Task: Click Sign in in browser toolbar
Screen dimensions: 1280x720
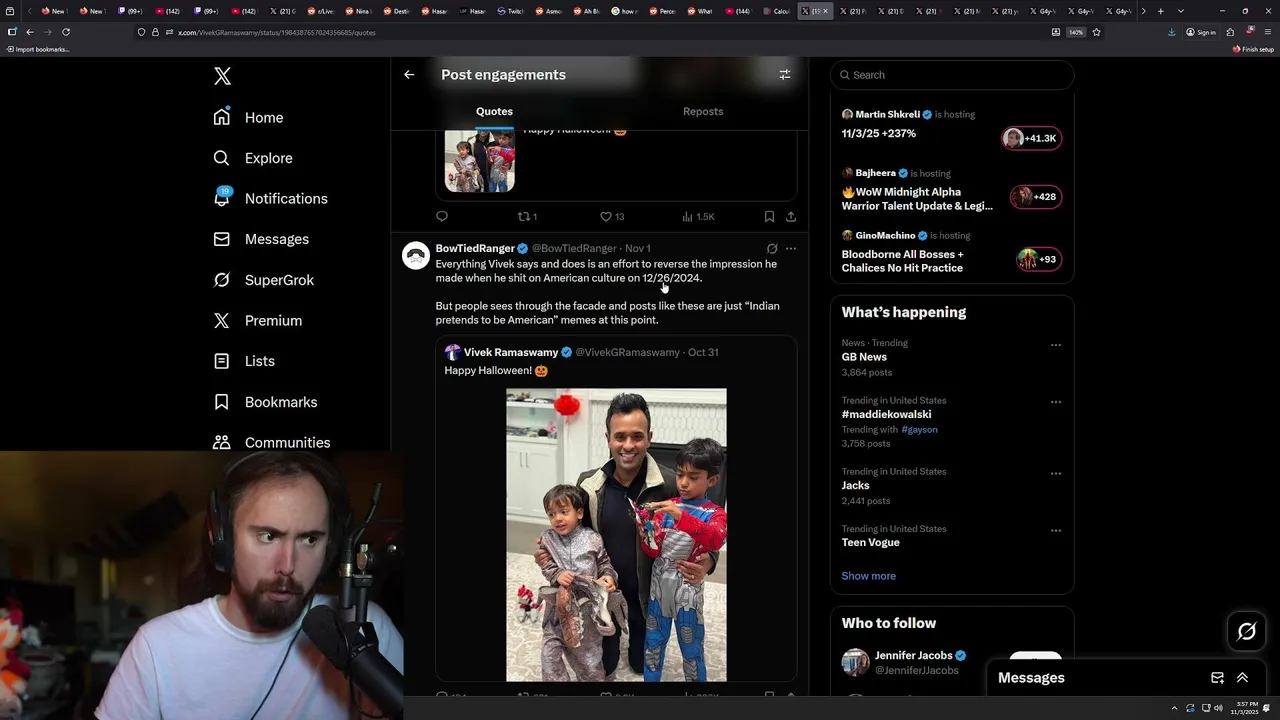Action: (1201, 32)
